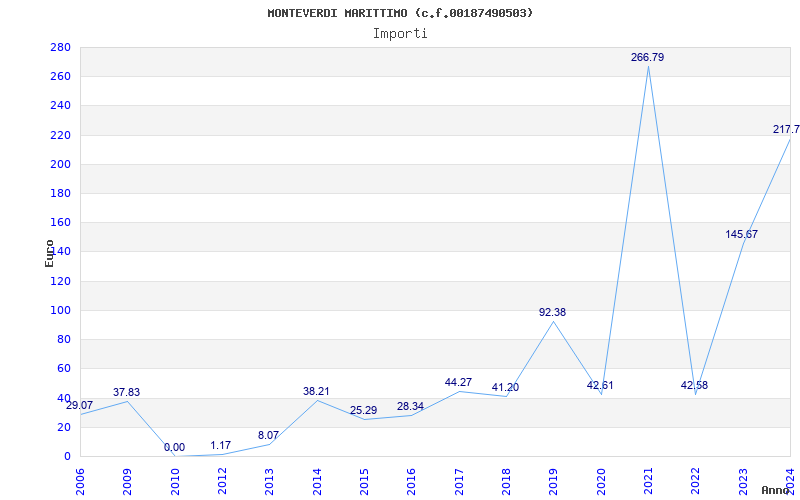Viewport: 800px width, 500px height.
Task: Click the 240 y-axis tick label
Action: coord(60,106)
